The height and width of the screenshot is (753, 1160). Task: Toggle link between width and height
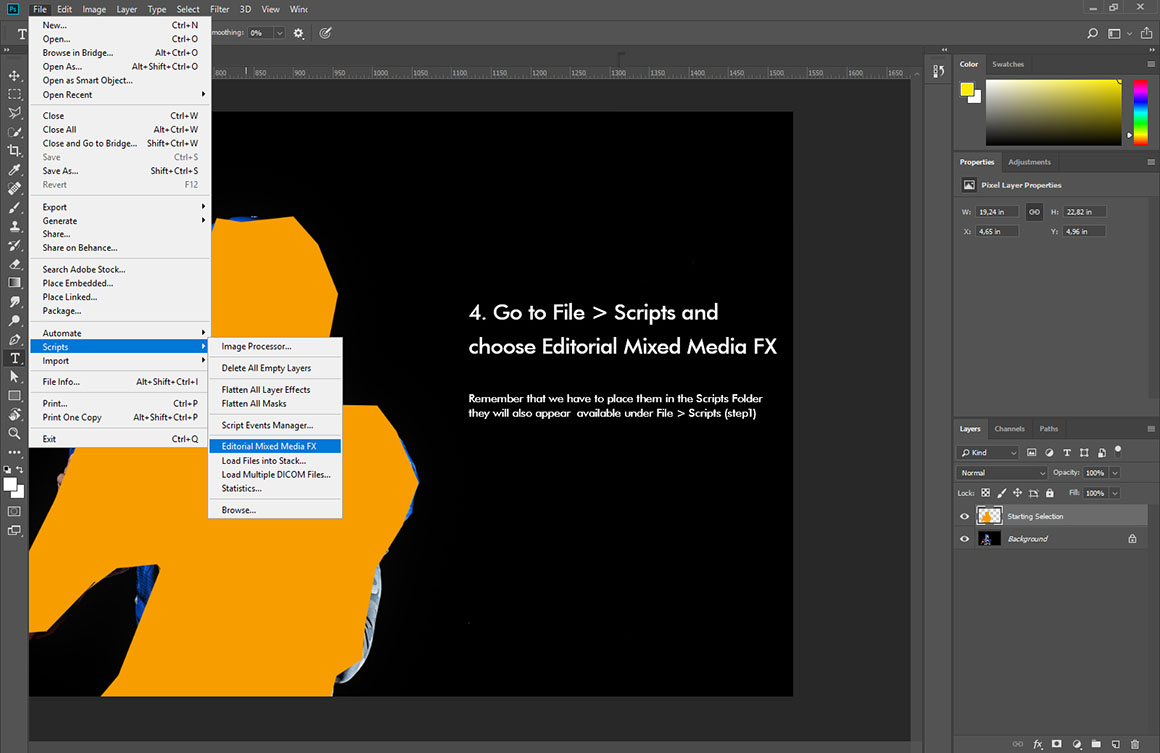pos(1034,212)
